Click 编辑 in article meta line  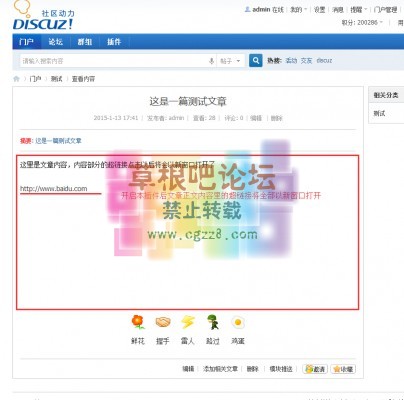click(x=256, y=118)
